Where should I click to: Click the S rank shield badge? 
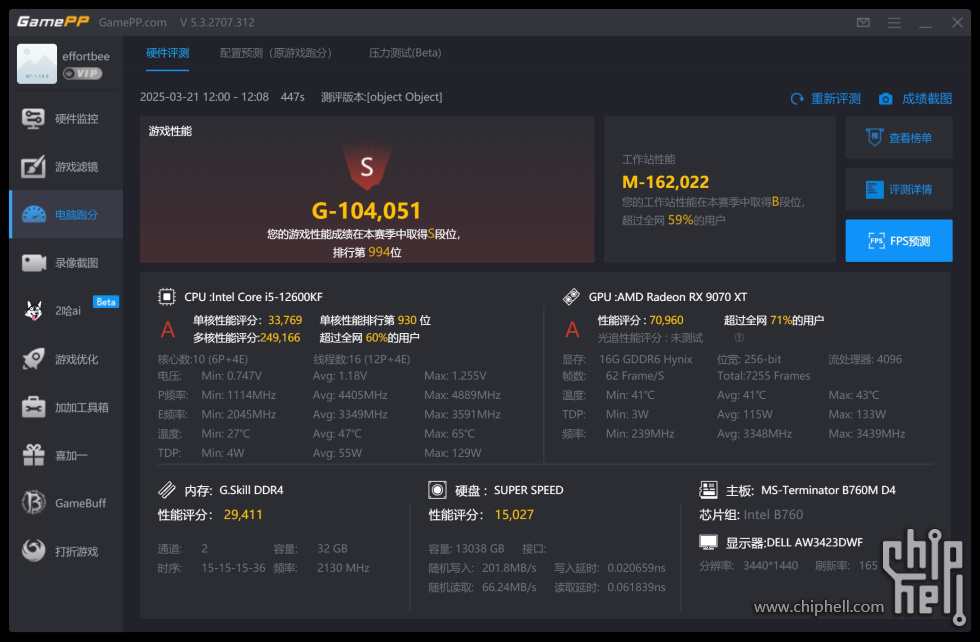coord(367,167)
